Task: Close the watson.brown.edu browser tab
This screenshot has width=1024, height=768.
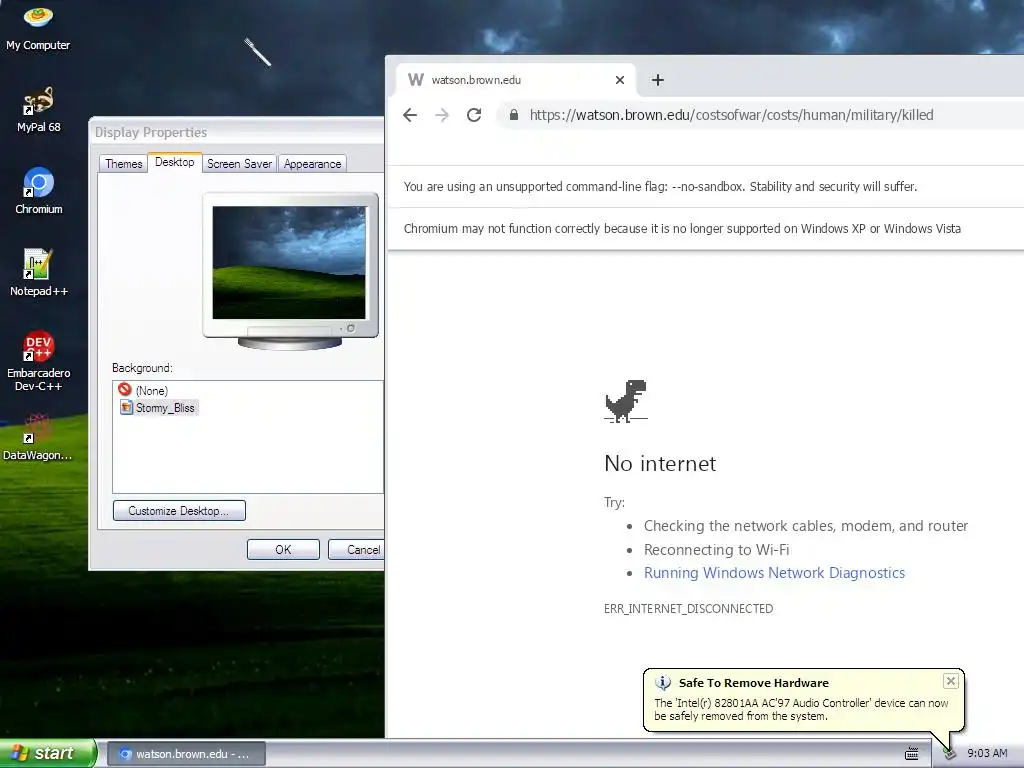Action: click(620, 80)
